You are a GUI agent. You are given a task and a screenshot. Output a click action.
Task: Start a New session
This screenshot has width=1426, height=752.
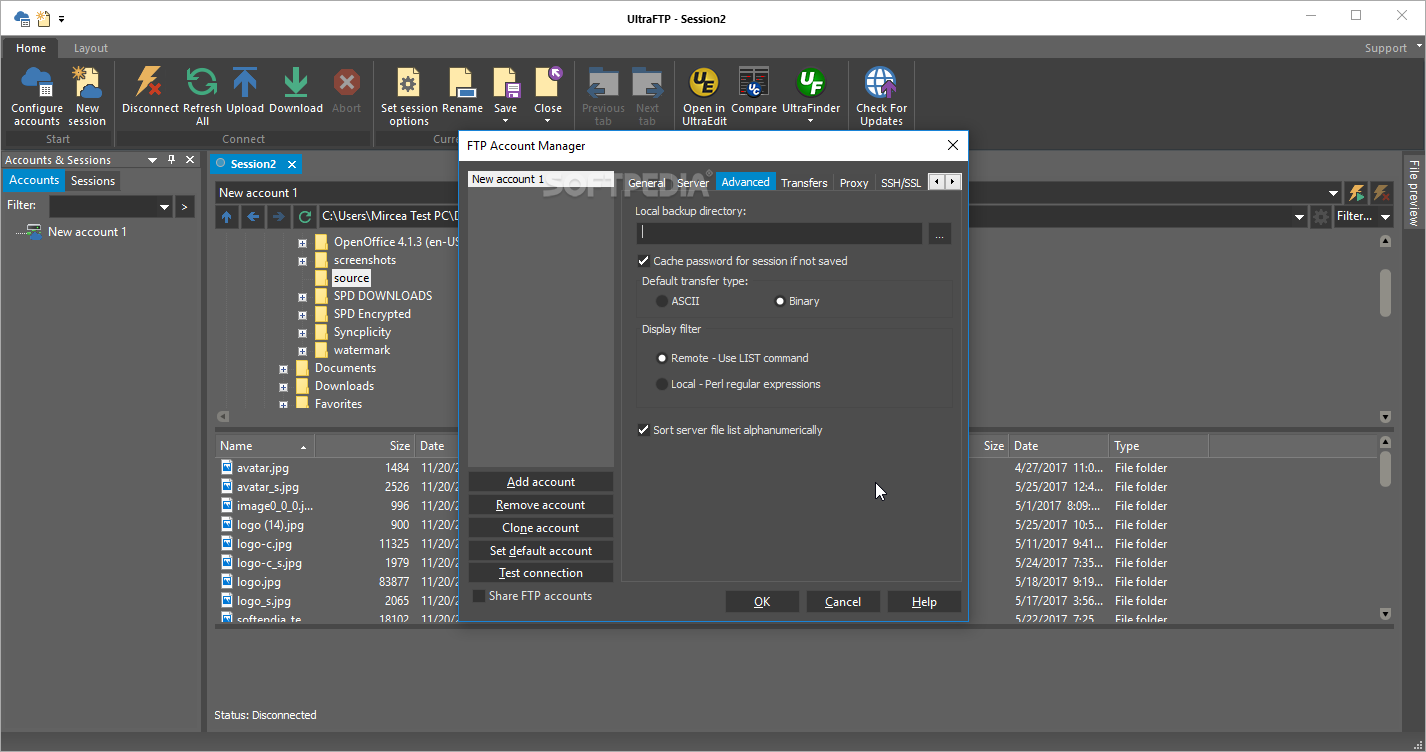point(87,96)
